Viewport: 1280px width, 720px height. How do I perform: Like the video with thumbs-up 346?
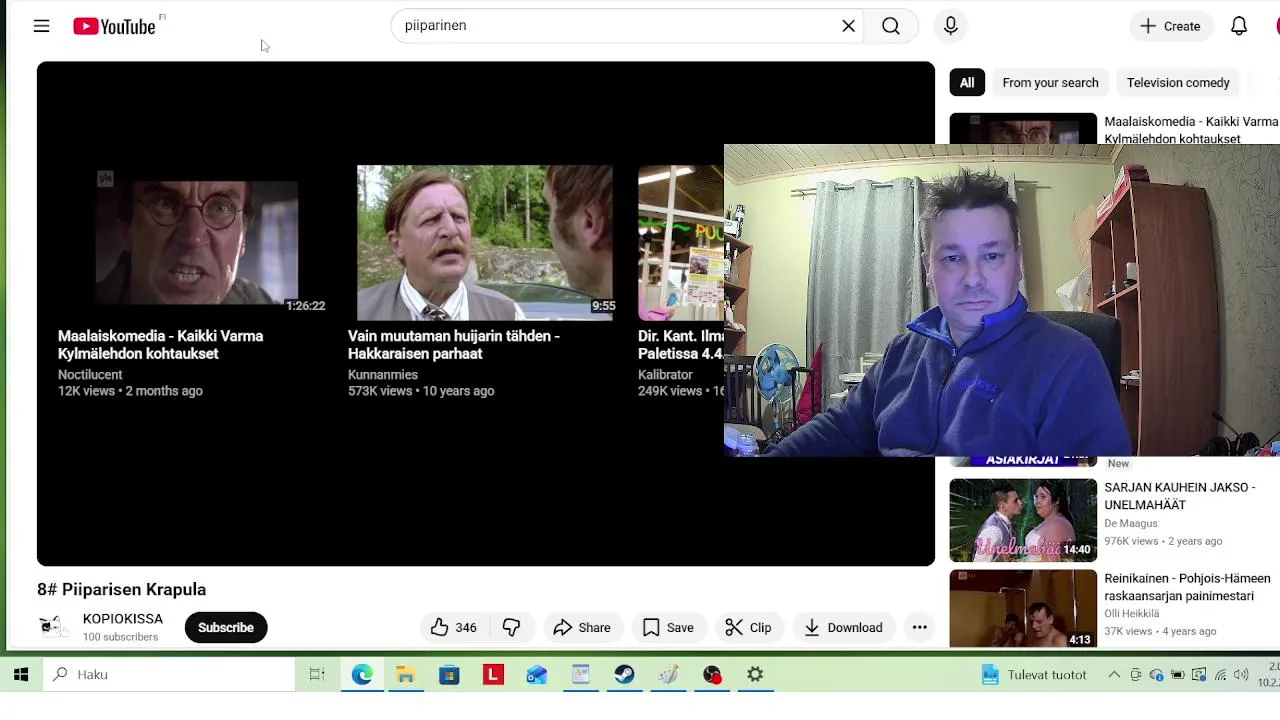[453, 627]
